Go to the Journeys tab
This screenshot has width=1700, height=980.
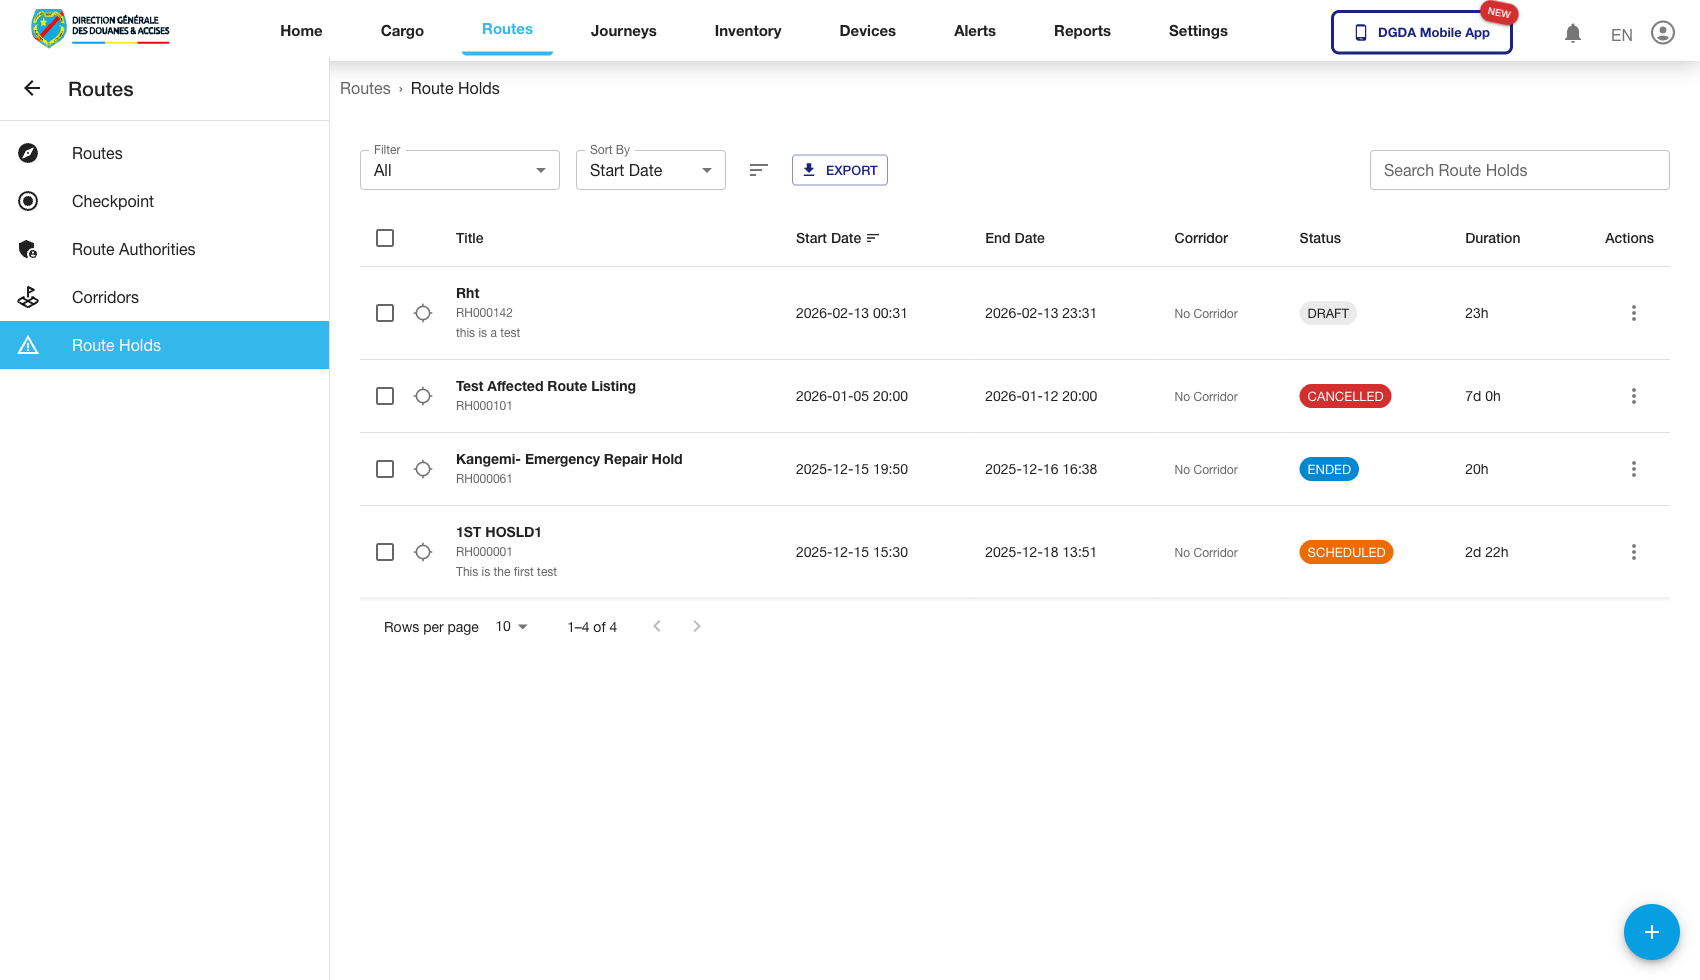point(623,31)
